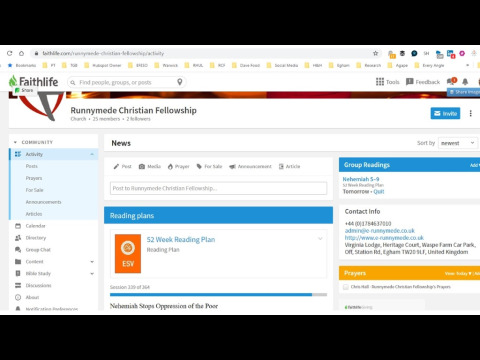Image resolution: width=480 pixels, height=360 pixels.
Task: Open the admin email address link
Action: pyautogui.click(x=380, y=231)
